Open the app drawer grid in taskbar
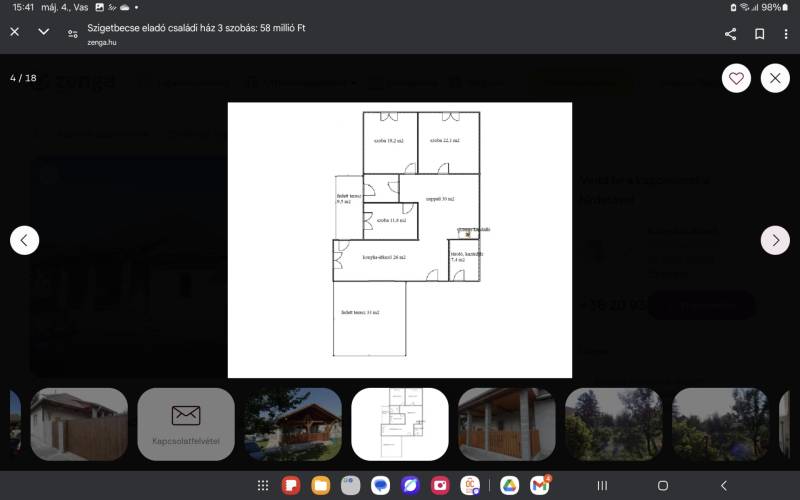 [263, 486]
